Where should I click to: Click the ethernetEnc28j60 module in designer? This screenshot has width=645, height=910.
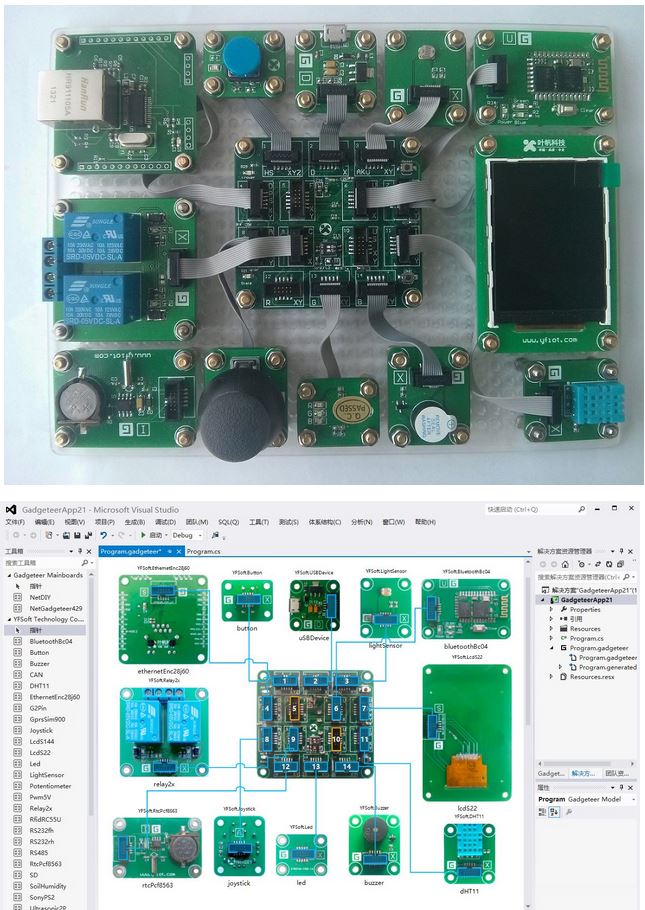tap(163, 619)
